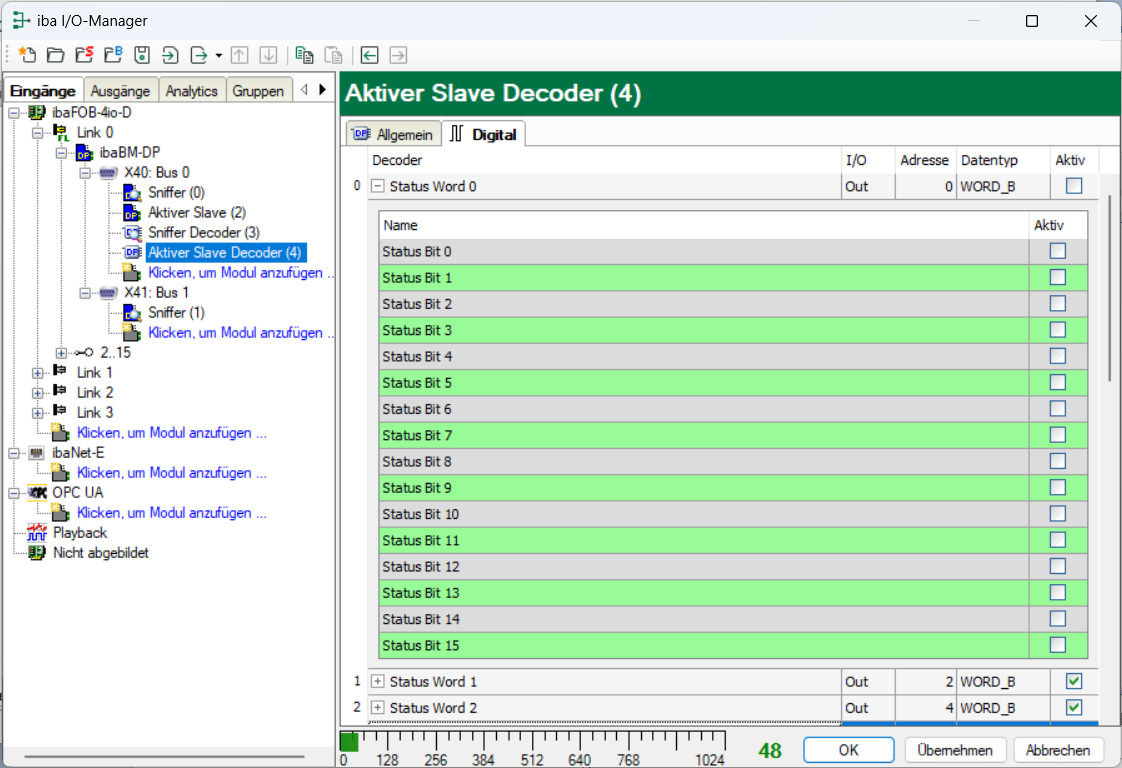Click add-module link under ibaNet-E
The image size is (1122, 768).
(x=172, y=473)
